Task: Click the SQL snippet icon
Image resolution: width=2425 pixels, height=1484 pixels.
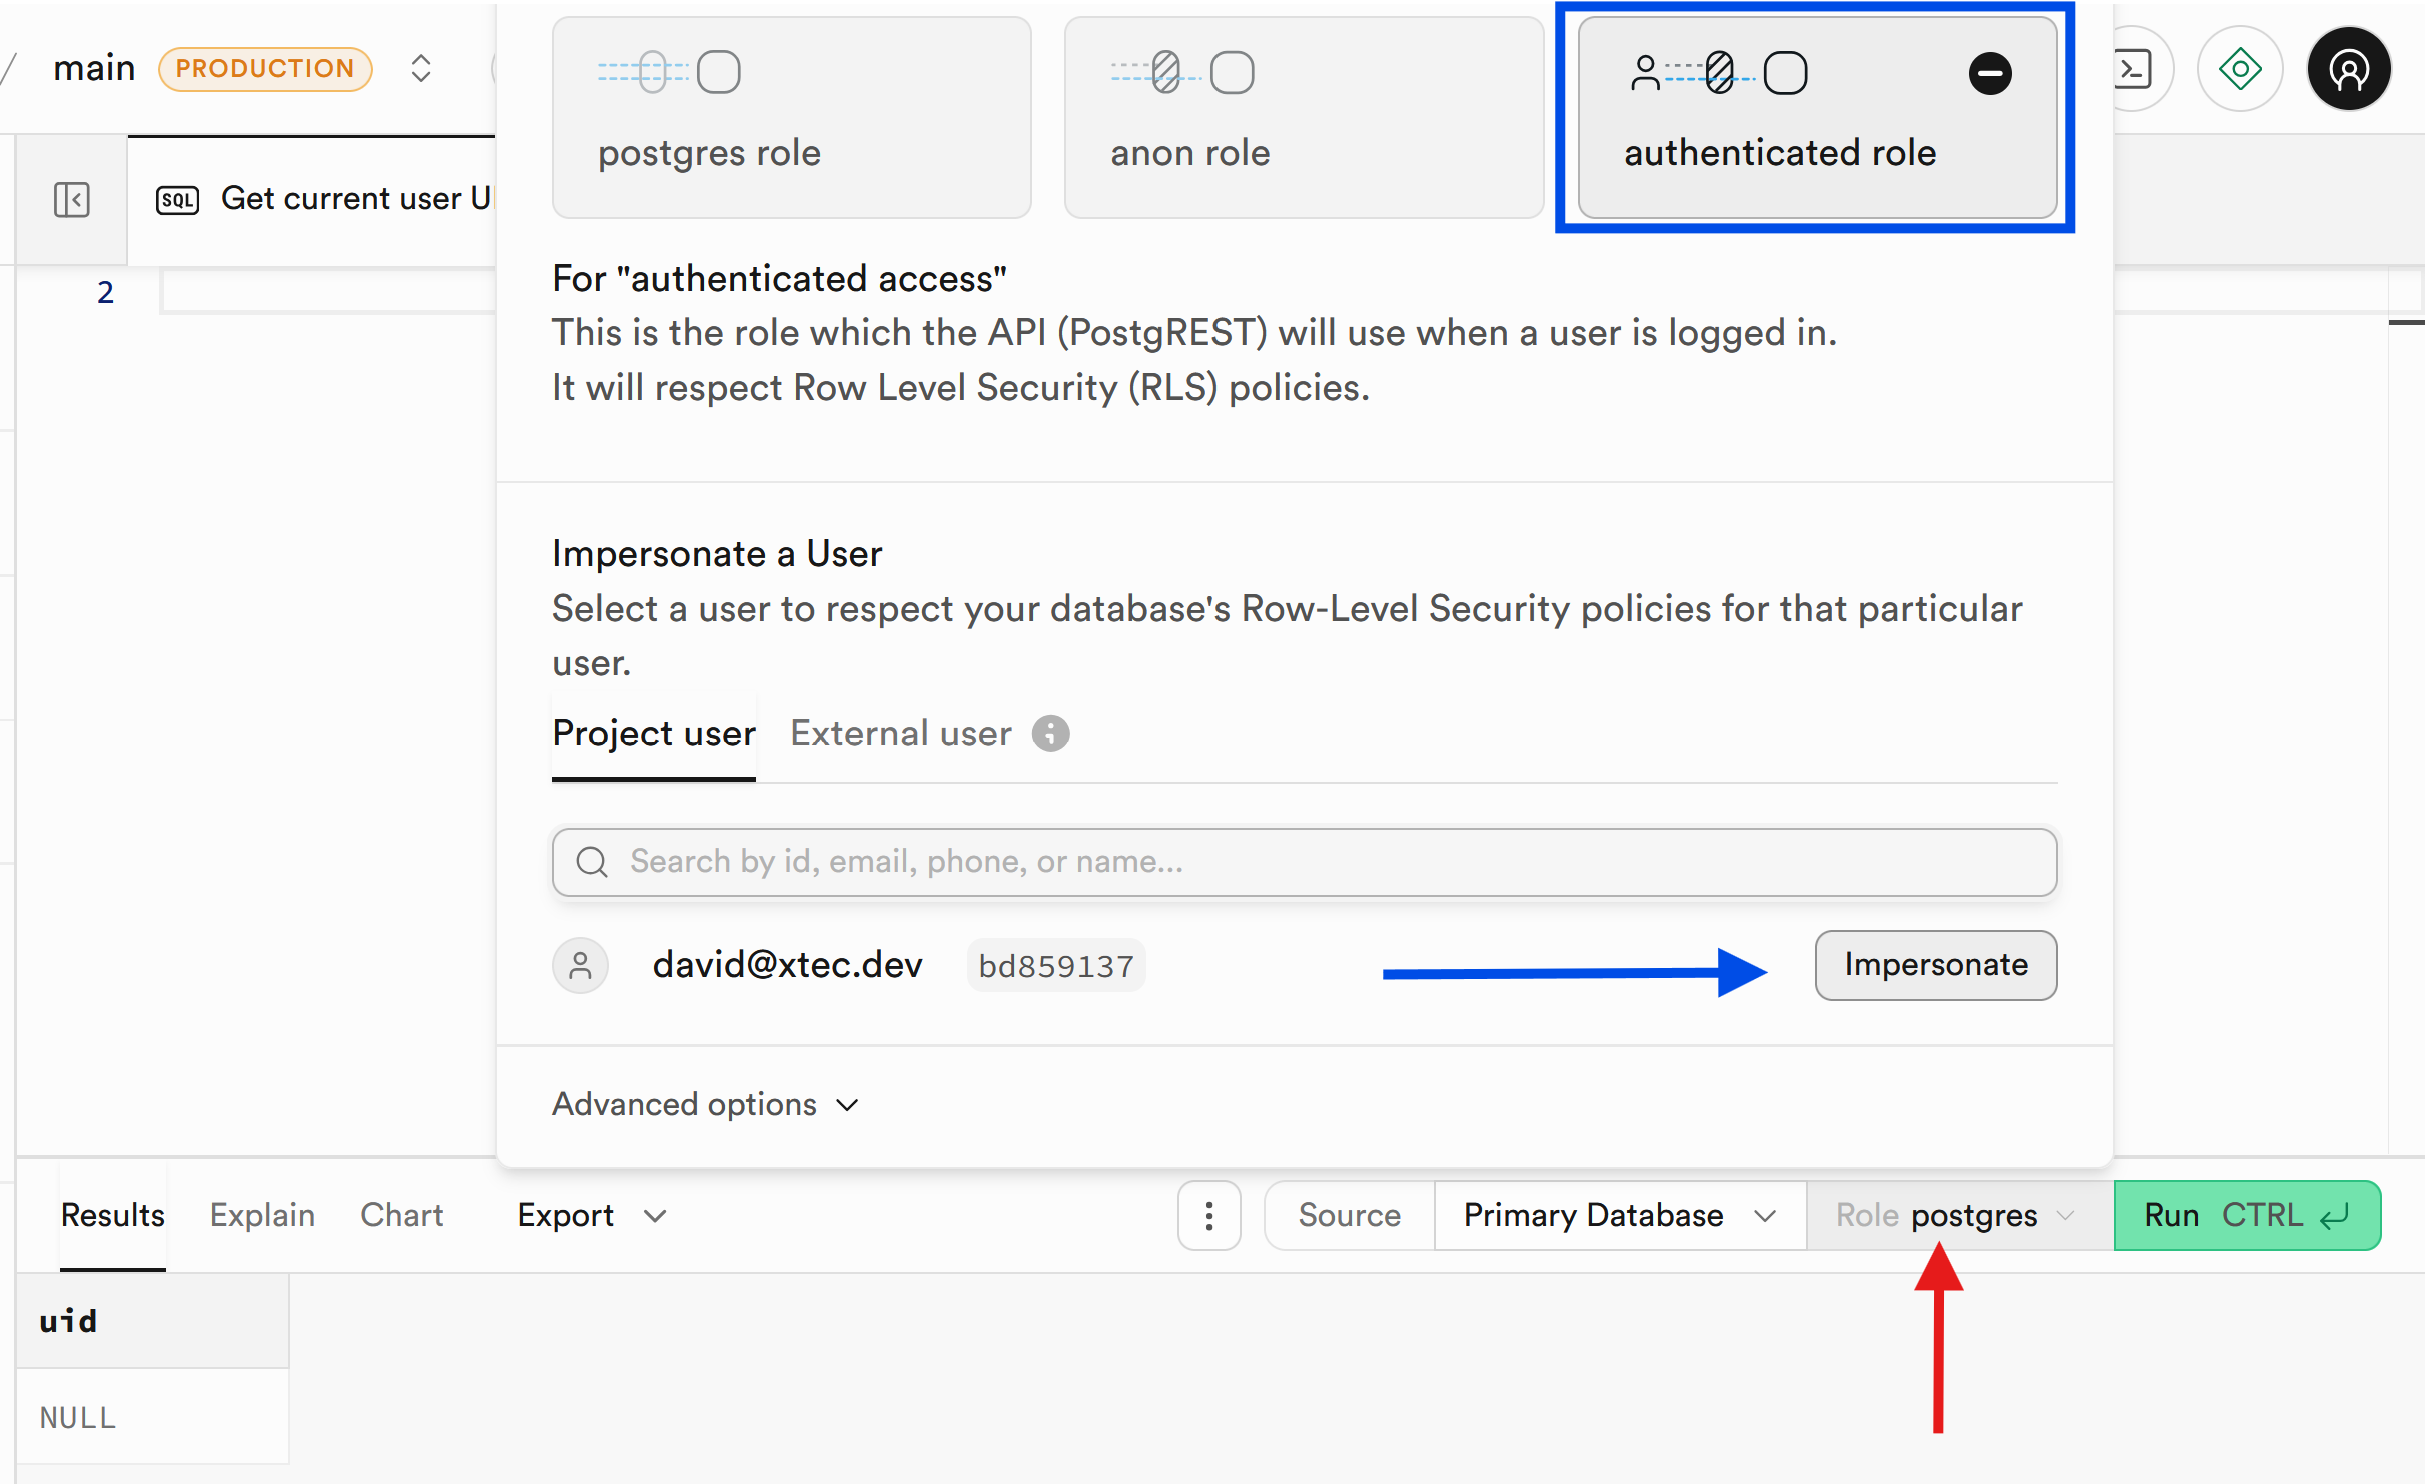Action: [177, 200]
